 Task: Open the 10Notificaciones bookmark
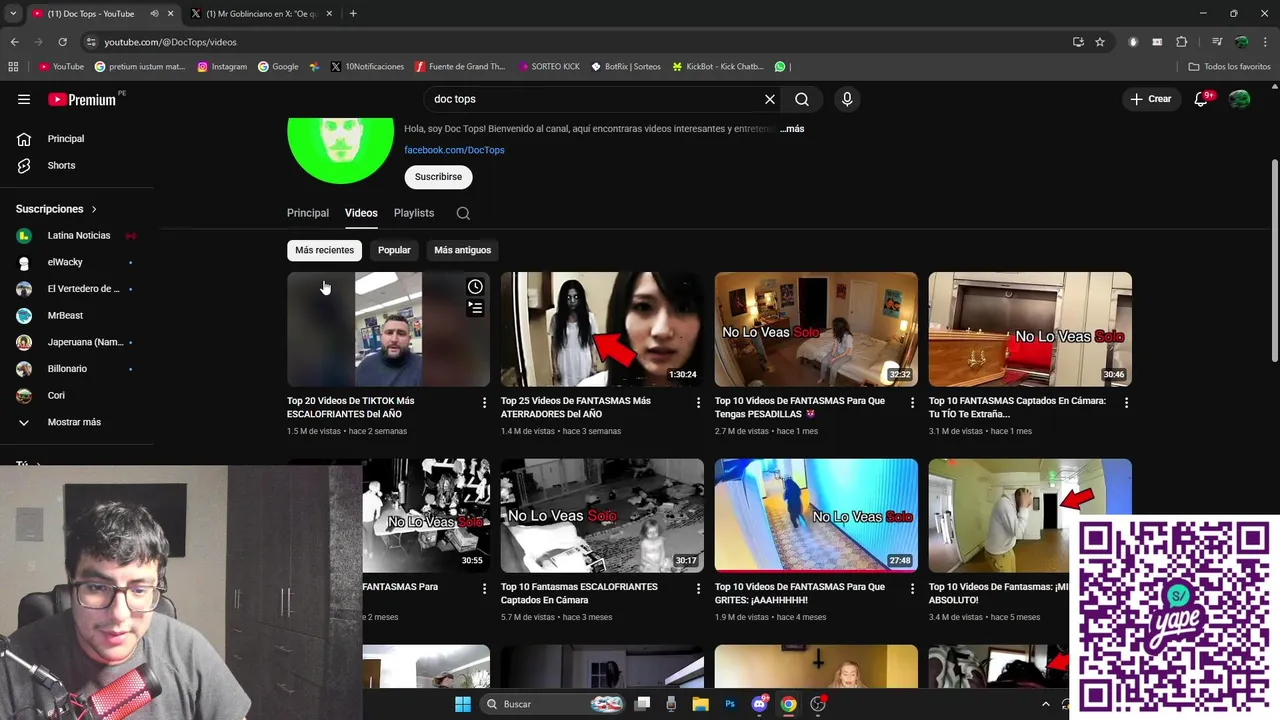(368, 67)
